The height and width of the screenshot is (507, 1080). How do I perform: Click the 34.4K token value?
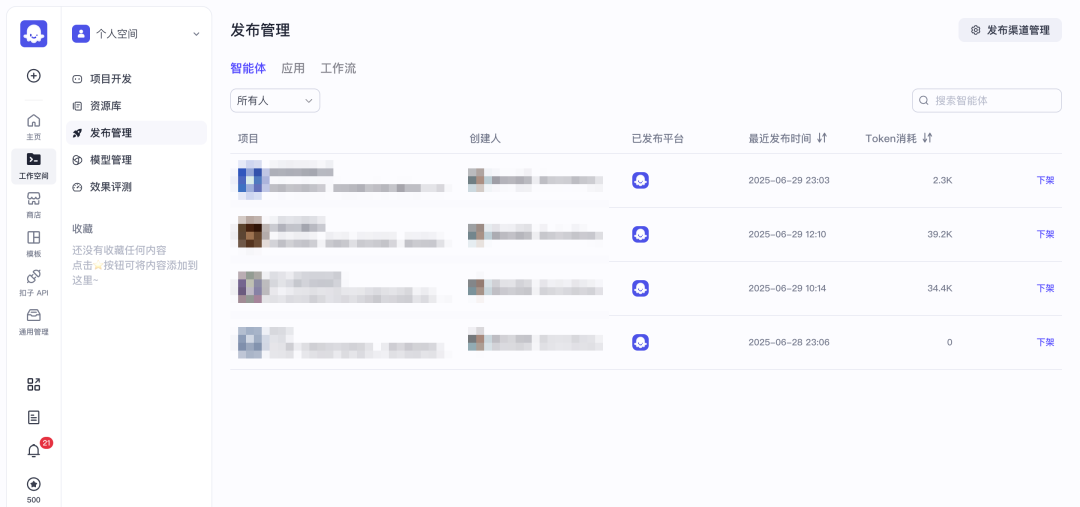point(939,288)
